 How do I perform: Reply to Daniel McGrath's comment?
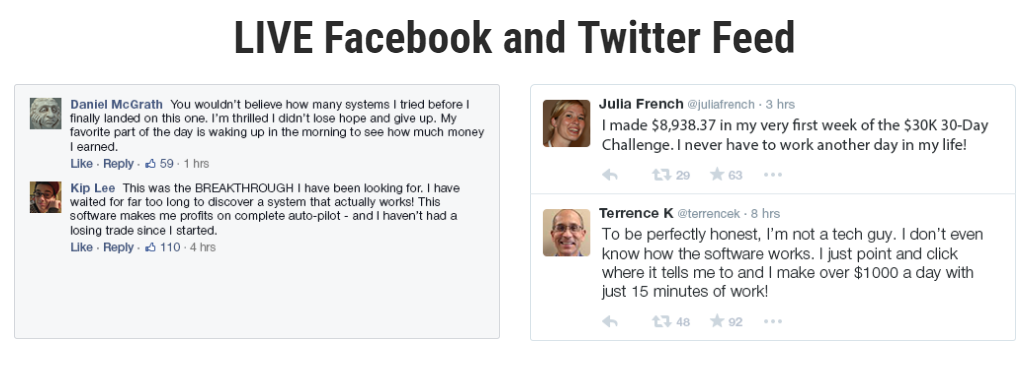pos(118,164)
